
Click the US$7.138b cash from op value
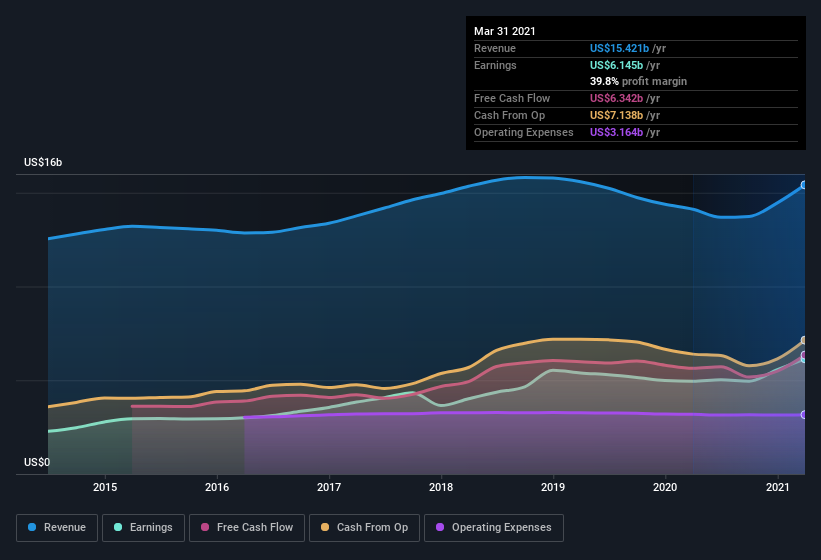616,115
